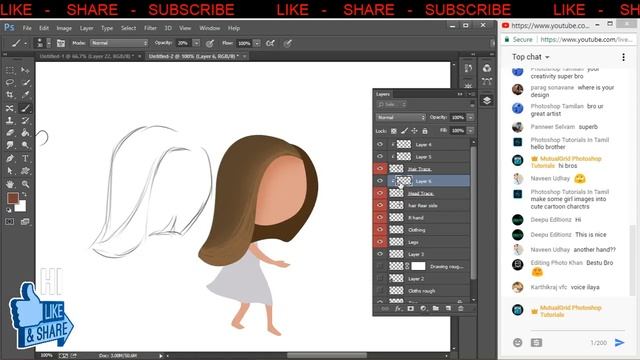This screenshot has width=640, height=360.
Task: Open the layer Fill slider dropdown
Action: [x=470, y=131]
